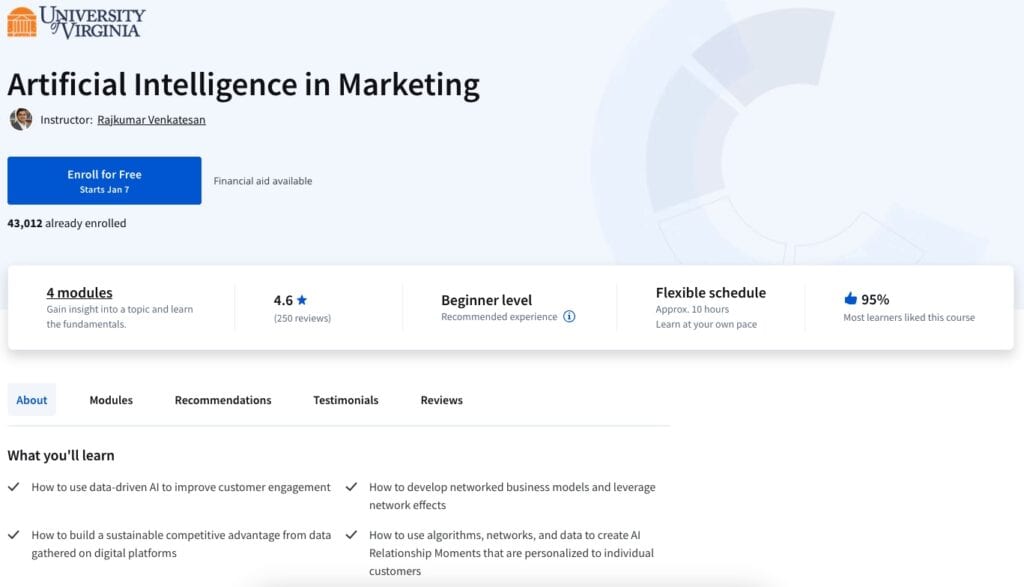This screenshot has width=1024, height=587.
Task: Click 'Recommended experience' label
Action: tap(499, 317)
